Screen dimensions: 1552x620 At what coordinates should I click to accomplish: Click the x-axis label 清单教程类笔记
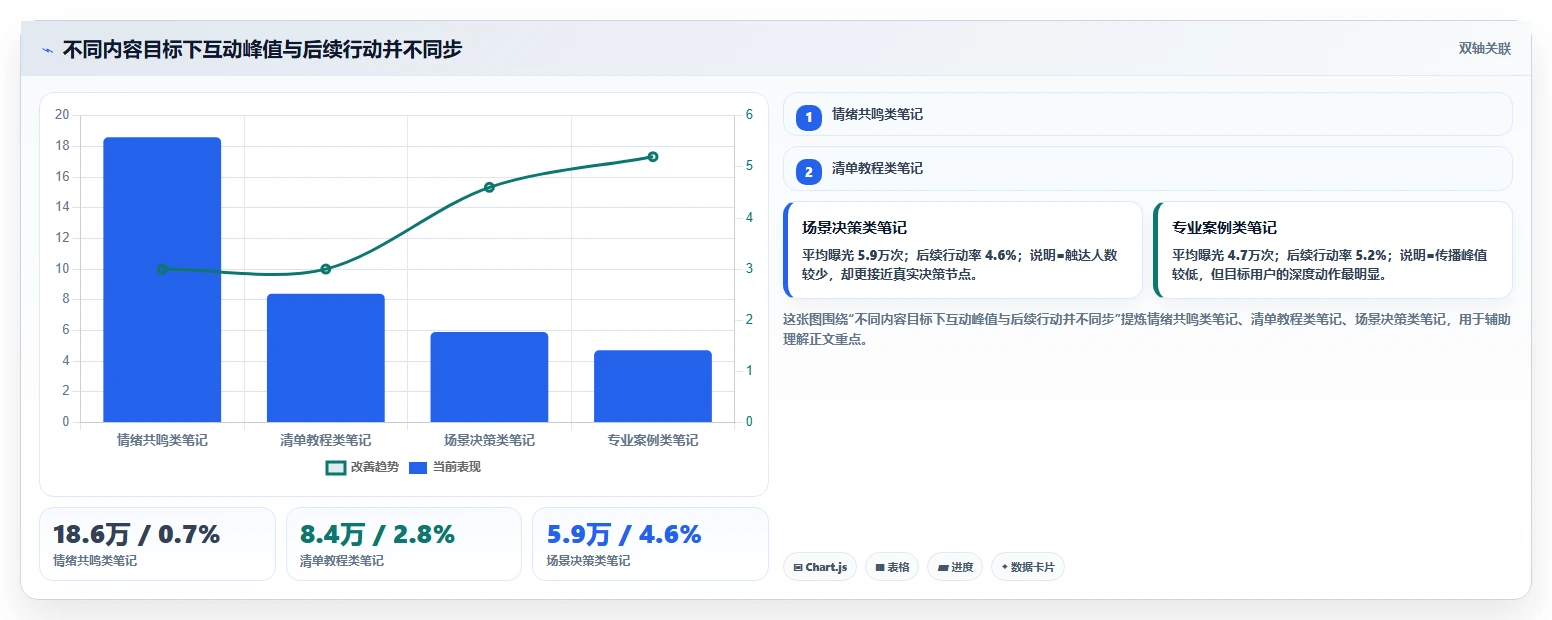pos(326,440)
